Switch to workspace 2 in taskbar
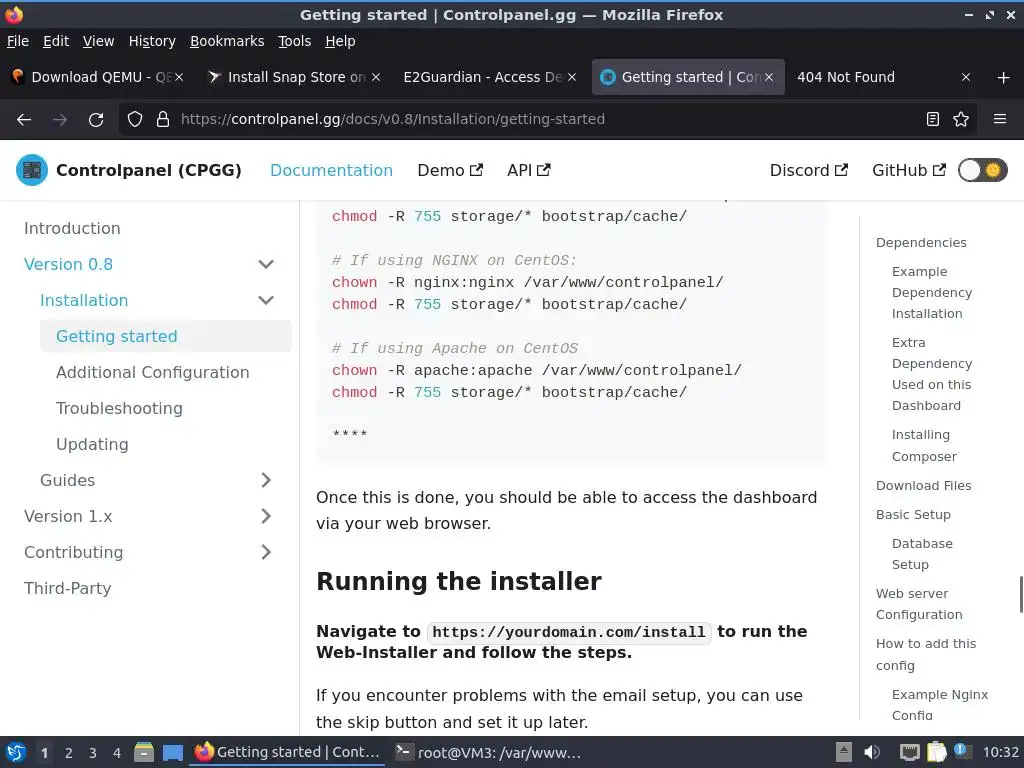Image resolution: width=1024 pixels, height=768 pixels. coord(69,753)
